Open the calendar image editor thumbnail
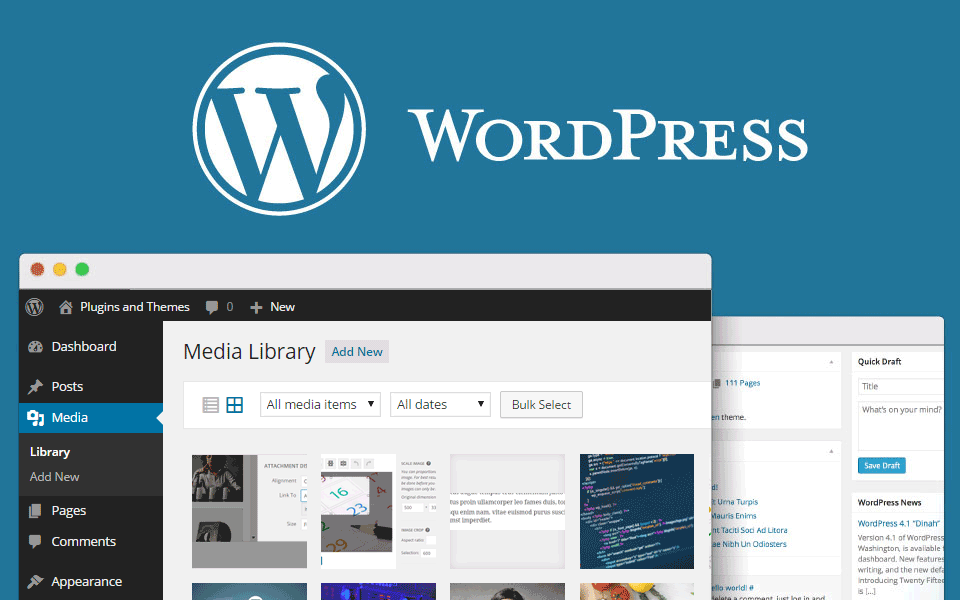 click(x=378, y=511)
